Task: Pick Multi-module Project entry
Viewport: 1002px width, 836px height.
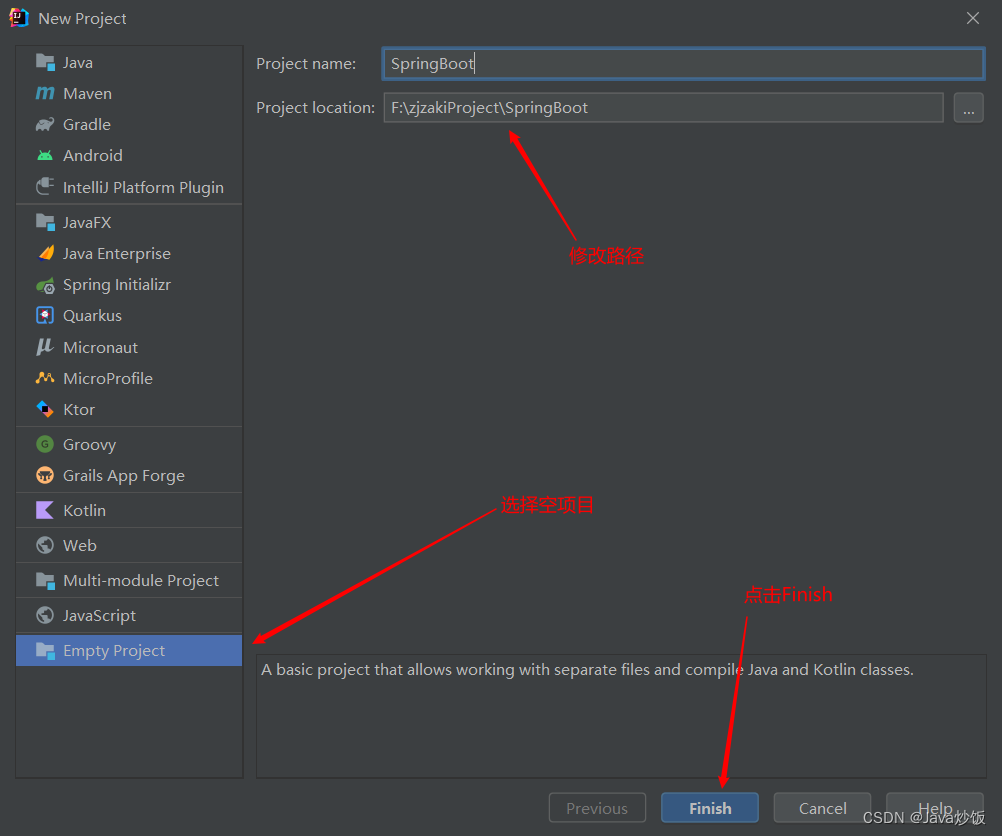Action: tap(129, 580)
